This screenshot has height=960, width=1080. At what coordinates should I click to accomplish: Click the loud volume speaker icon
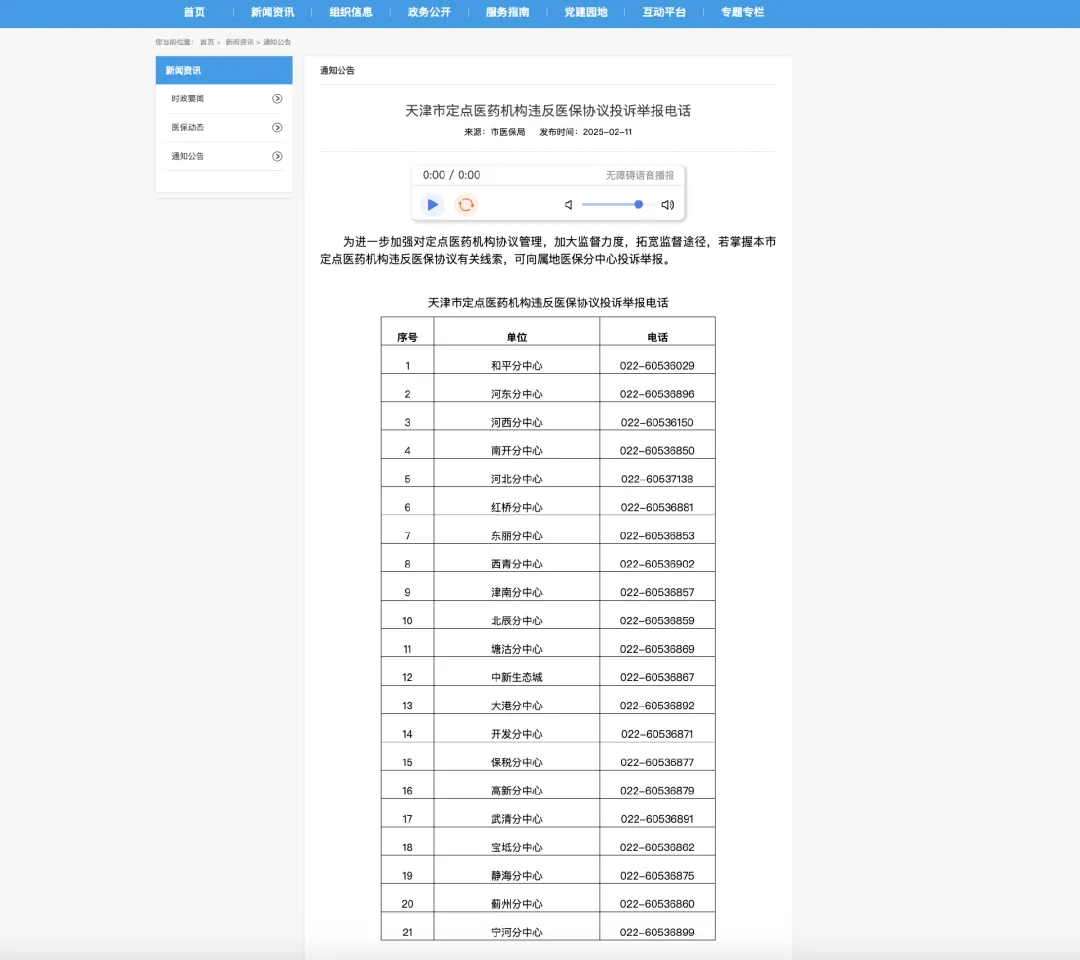click(667, 205)
